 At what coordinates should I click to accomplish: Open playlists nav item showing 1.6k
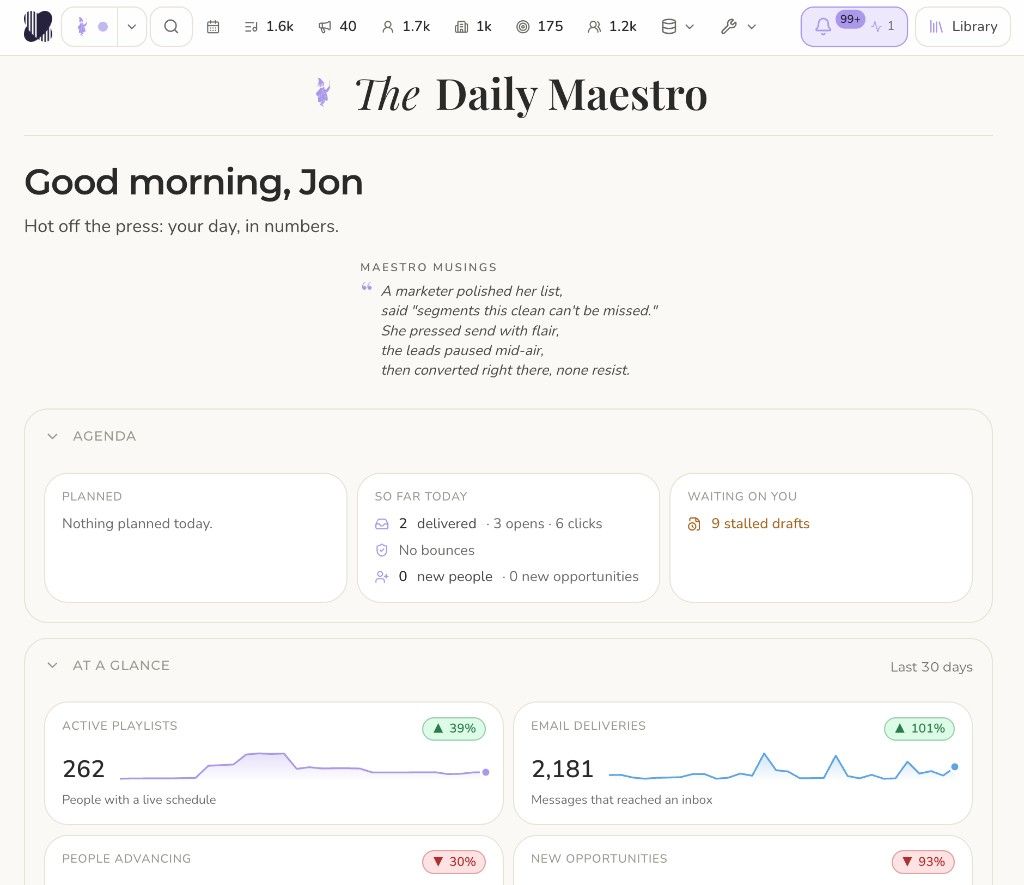(x=269, y=27)
